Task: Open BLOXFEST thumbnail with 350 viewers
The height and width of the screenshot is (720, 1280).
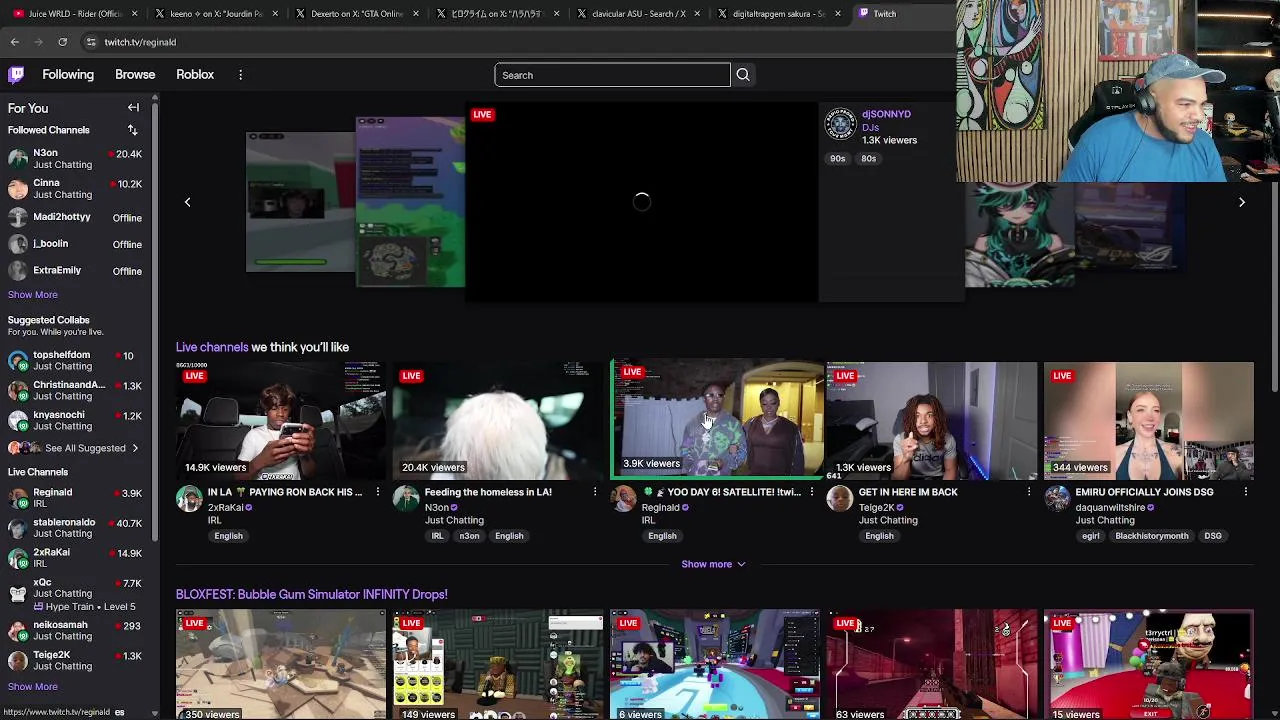Action: coord(281,665)
